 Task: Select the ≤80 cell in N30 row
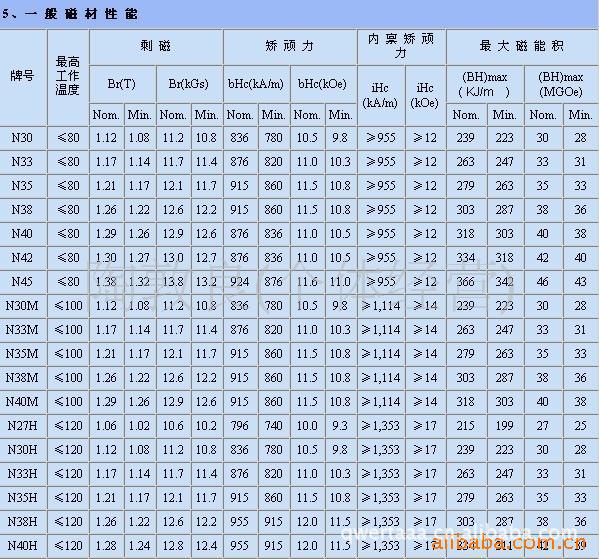[x=68, y=138]
